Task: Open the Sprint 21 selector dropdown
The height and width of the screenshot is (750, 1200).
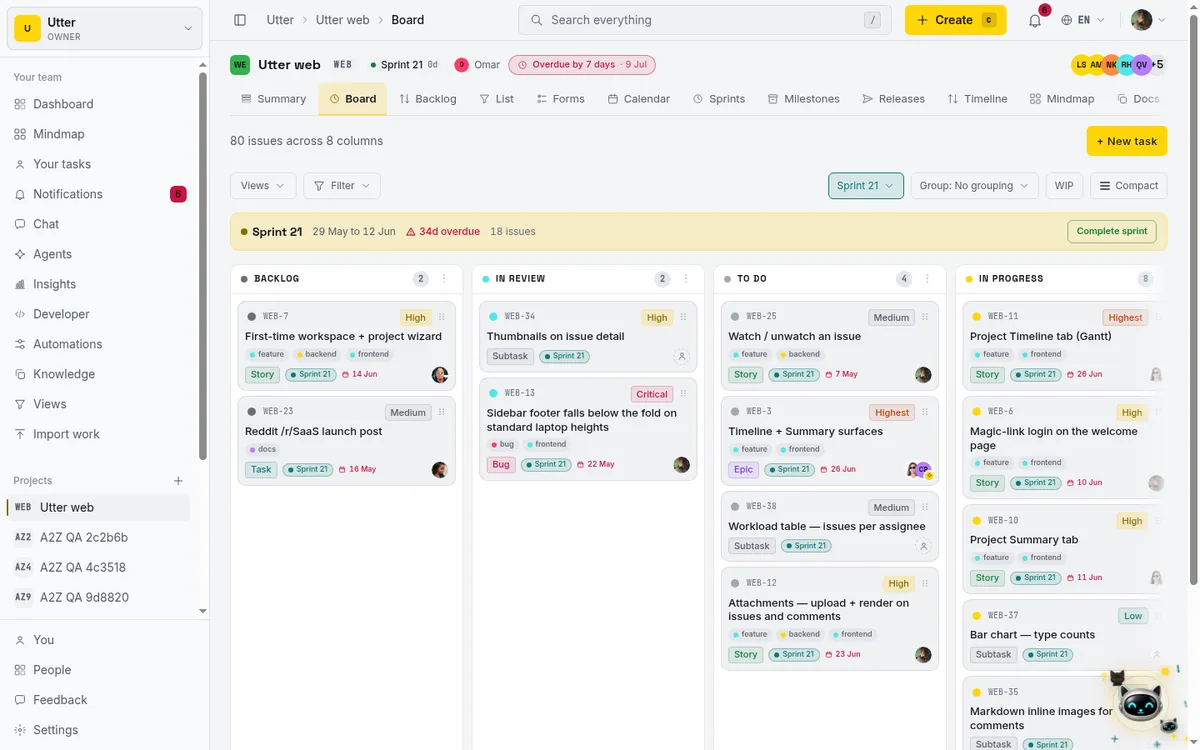Action: [866, 185]
